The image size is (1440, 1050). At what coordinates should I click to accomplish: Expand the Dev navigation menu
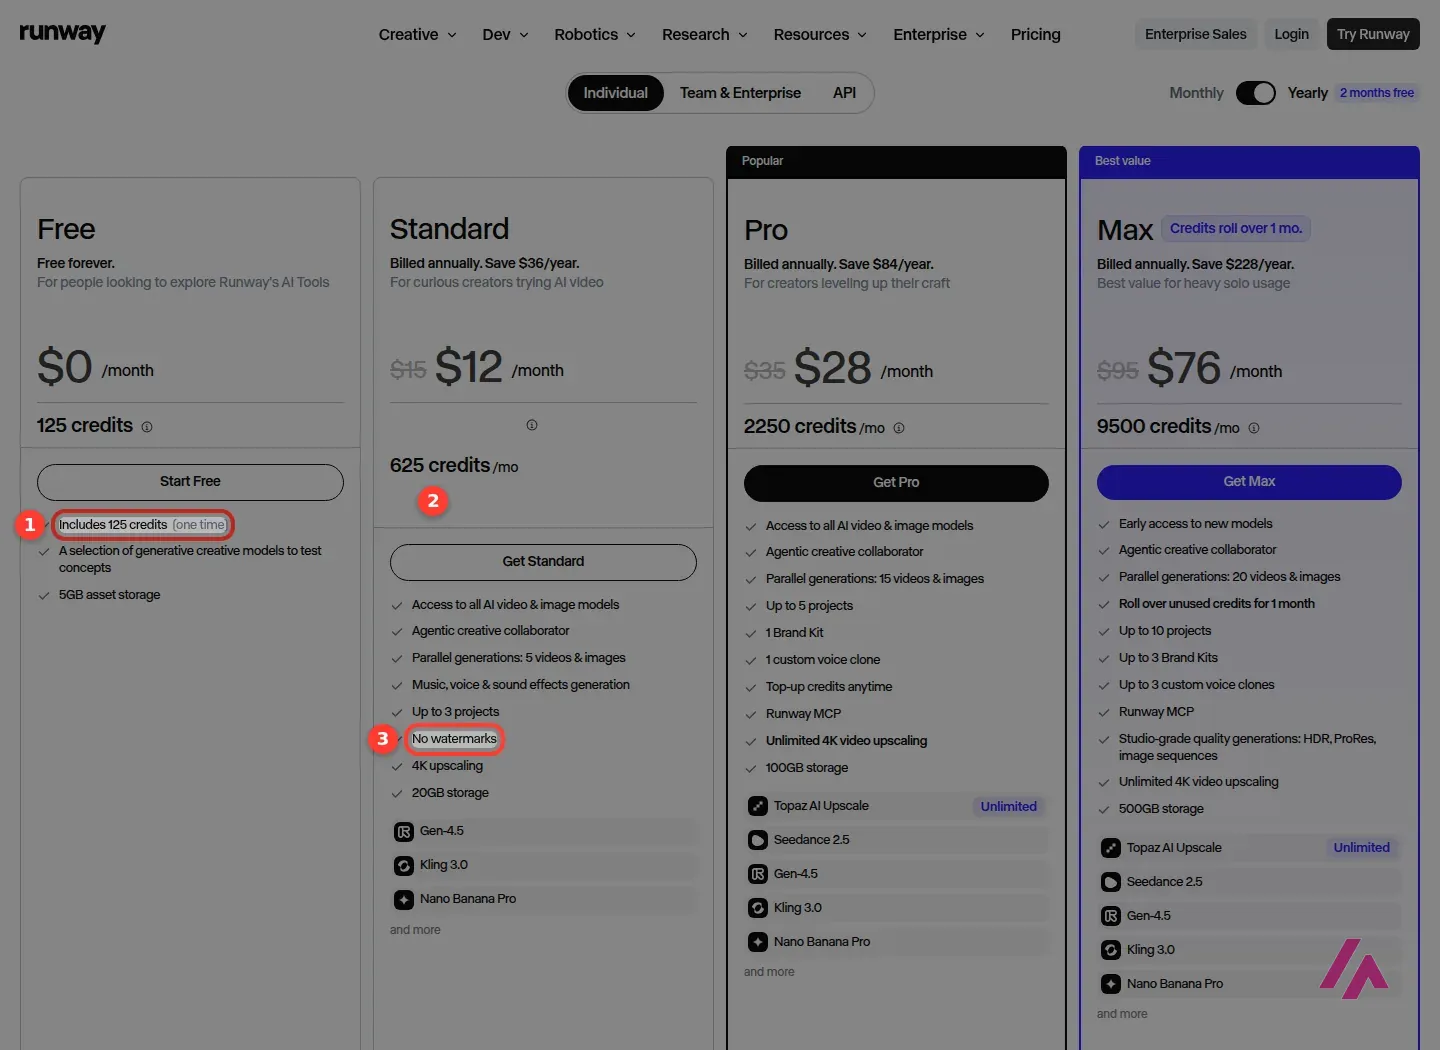coord(506,34)
